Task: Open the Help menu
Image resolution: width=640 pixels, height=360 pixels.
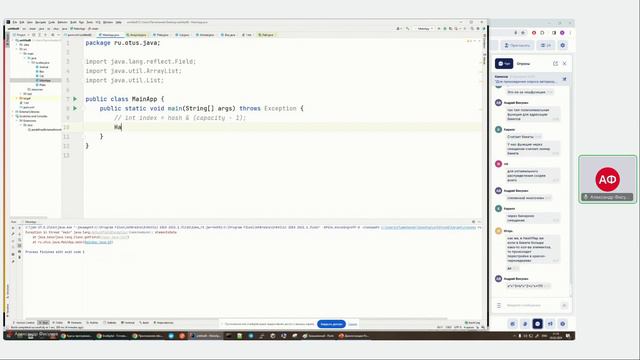Action: (118, 22)
